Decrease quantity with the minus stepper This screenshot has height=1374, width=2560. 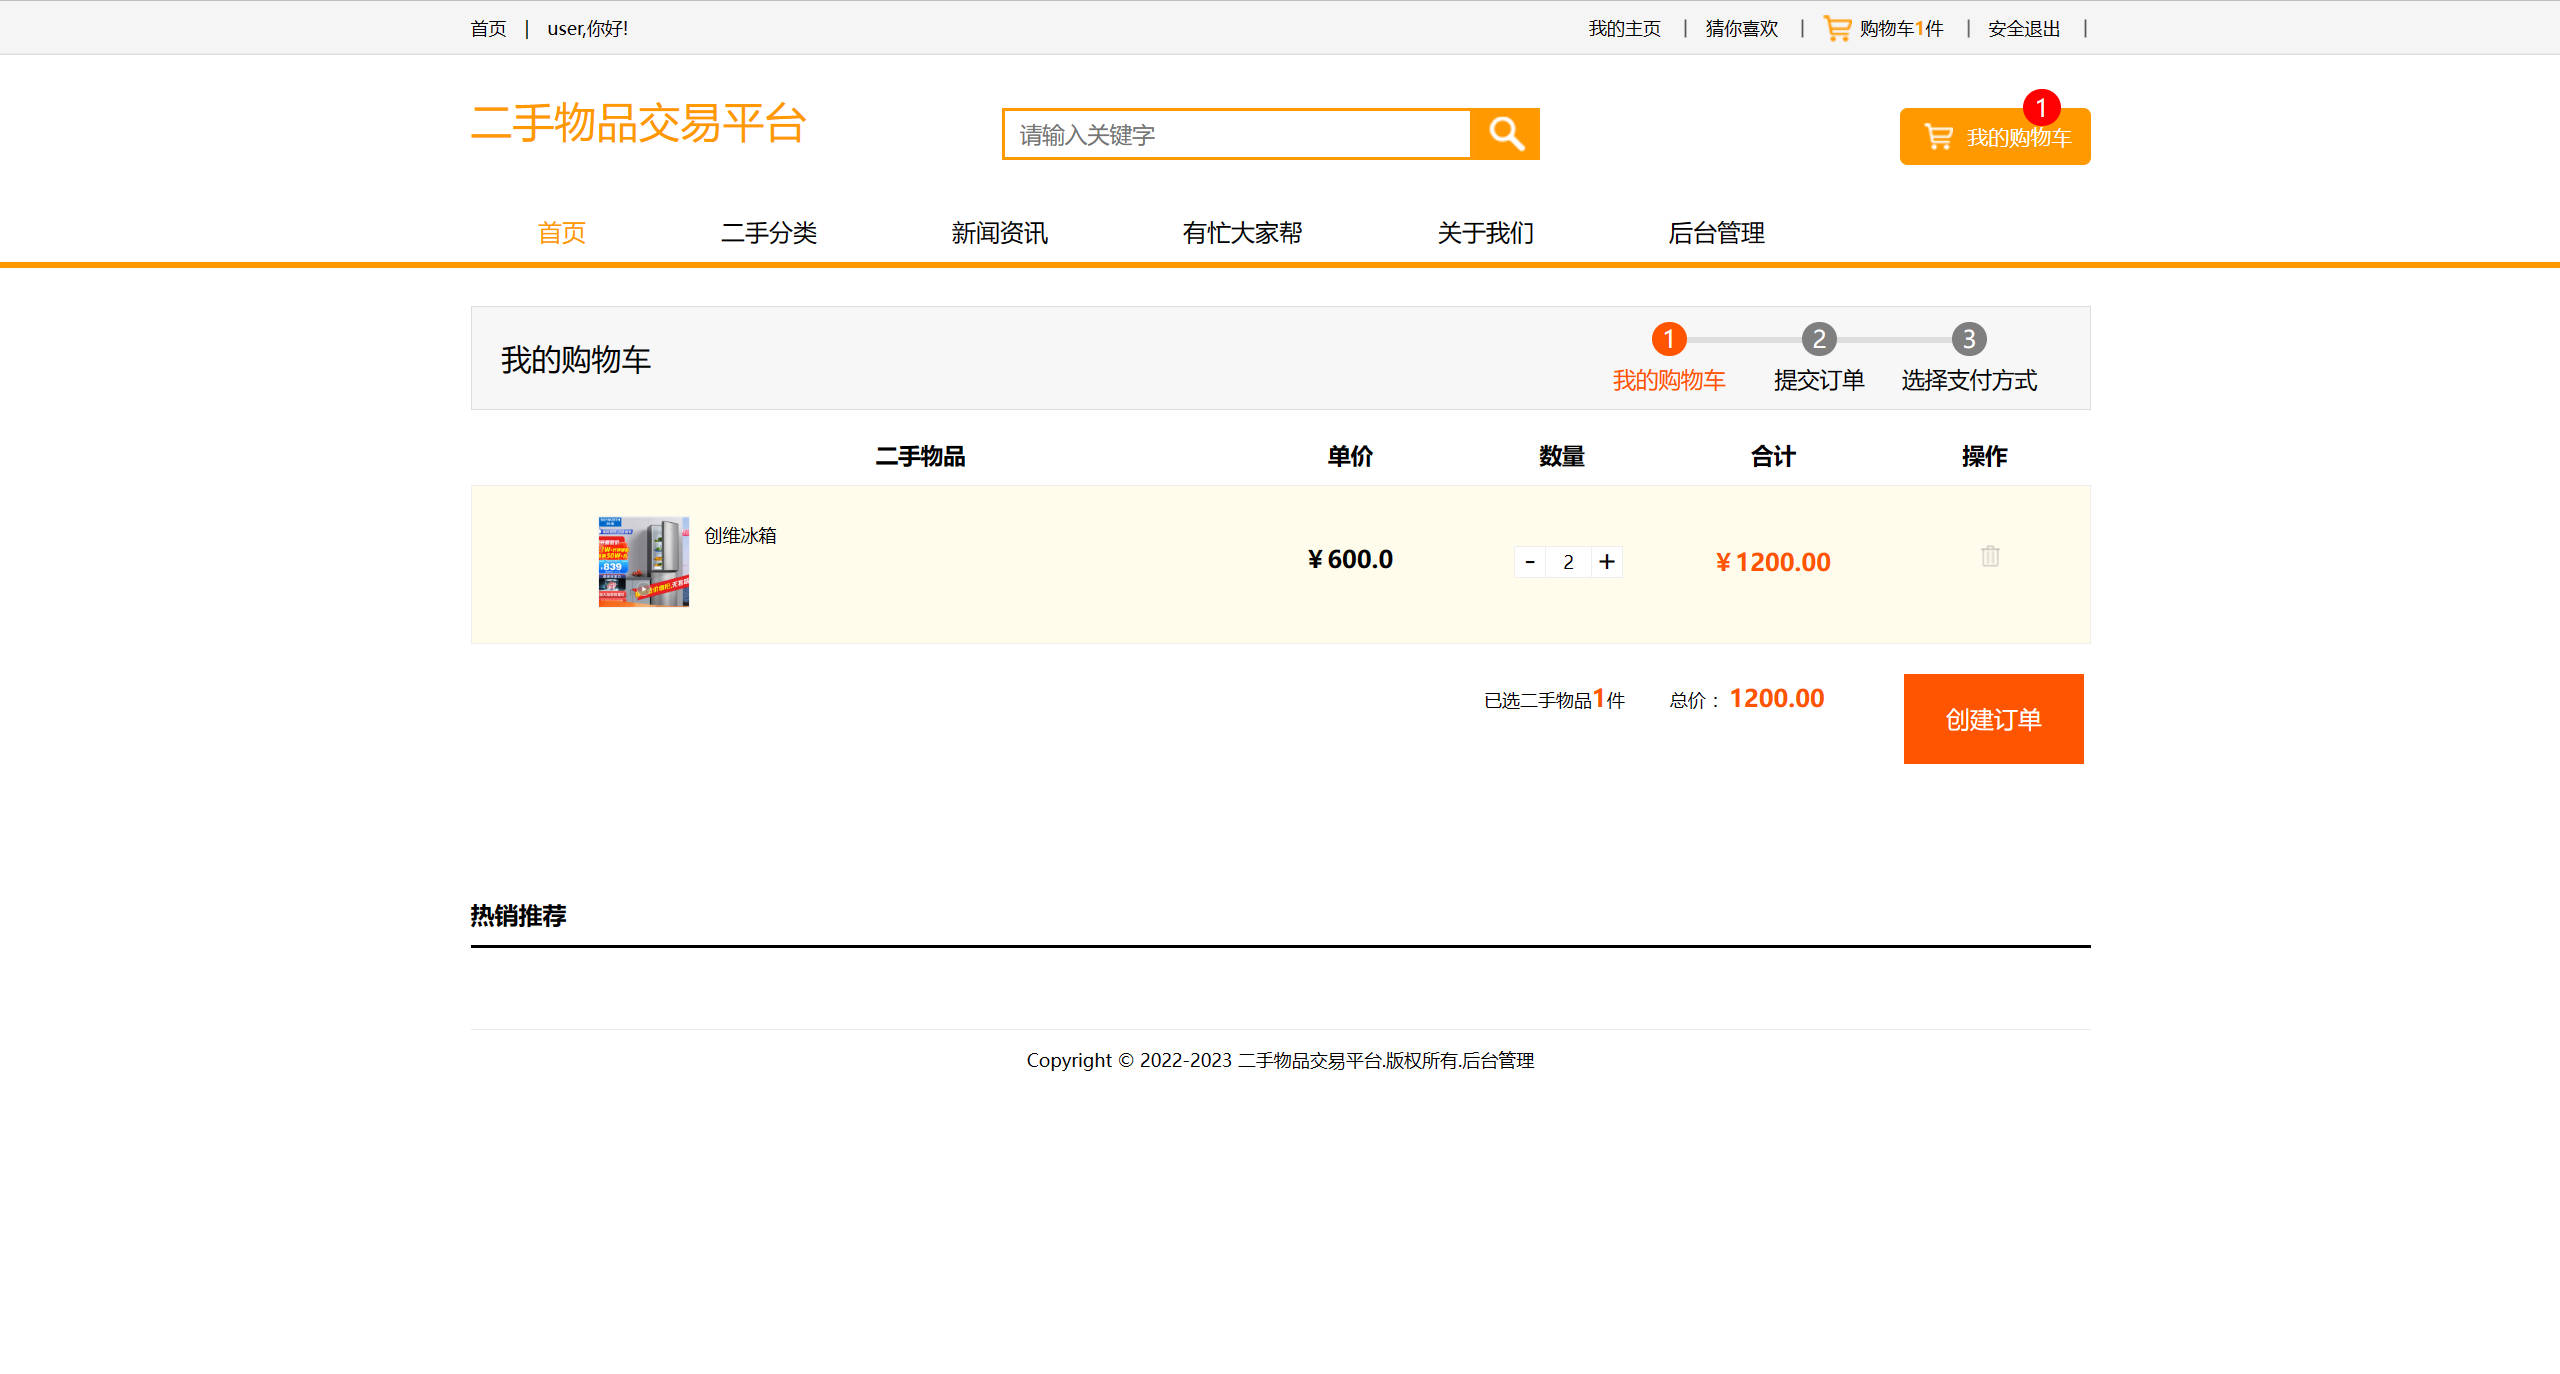pos(1530,561)
